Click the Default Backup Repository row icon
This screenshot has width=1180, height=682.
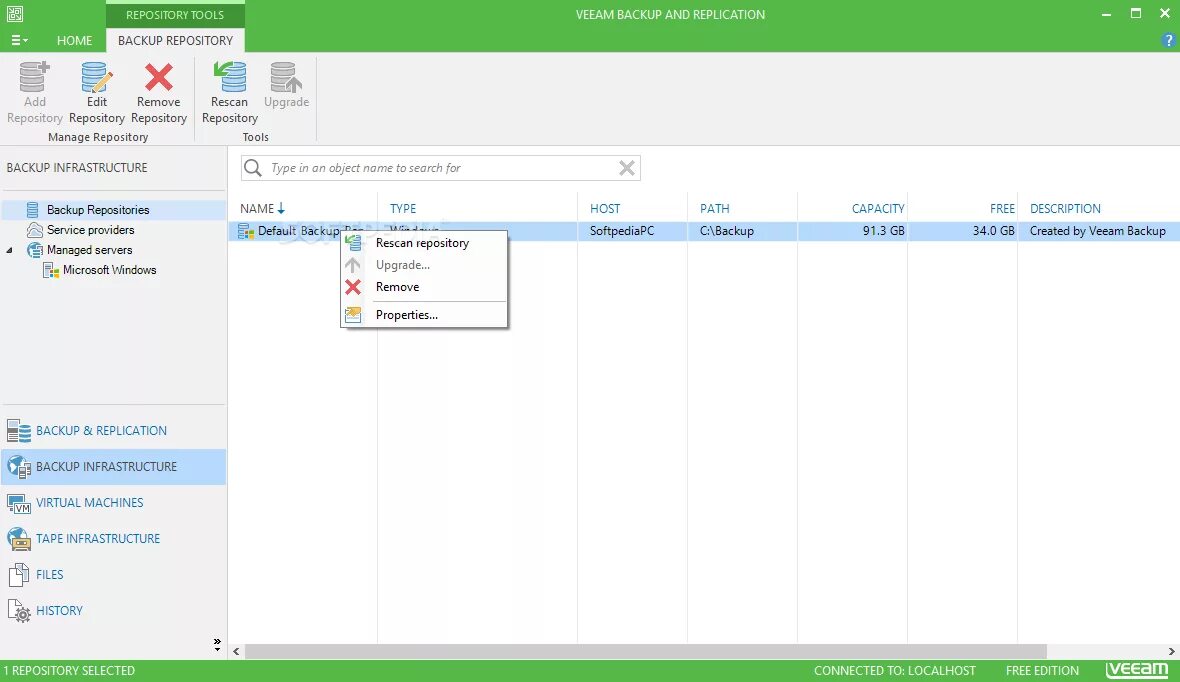[x=246, y=231]
